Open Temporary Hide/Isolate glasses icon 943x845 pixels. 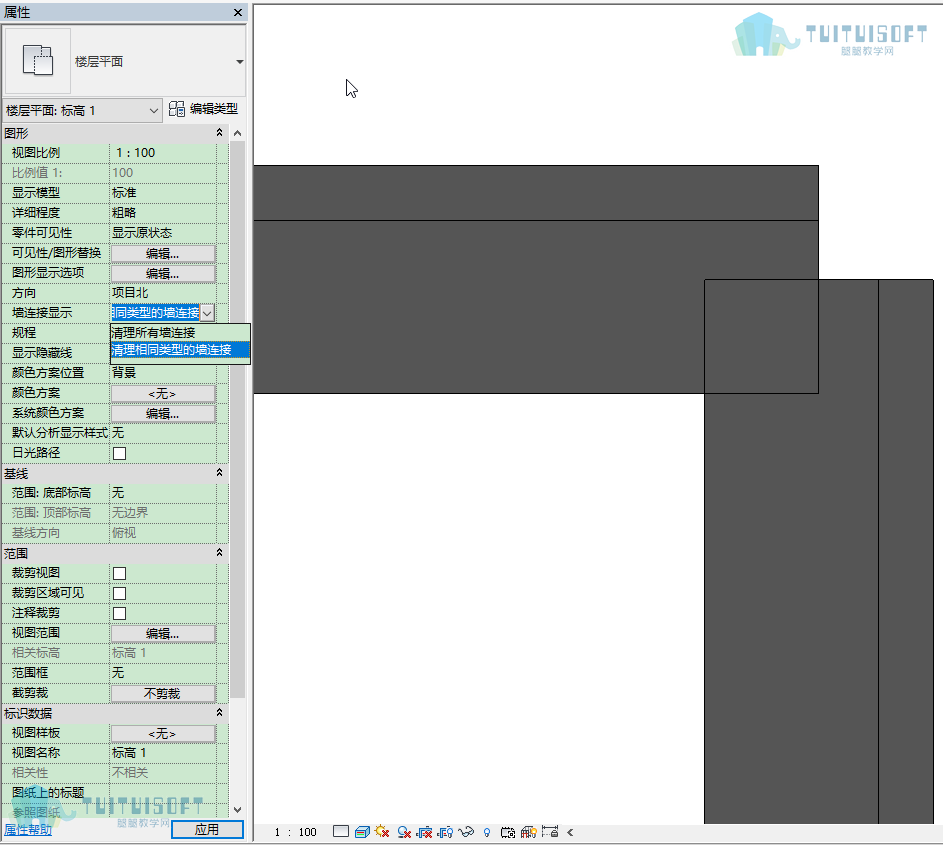tap(466, 832)
